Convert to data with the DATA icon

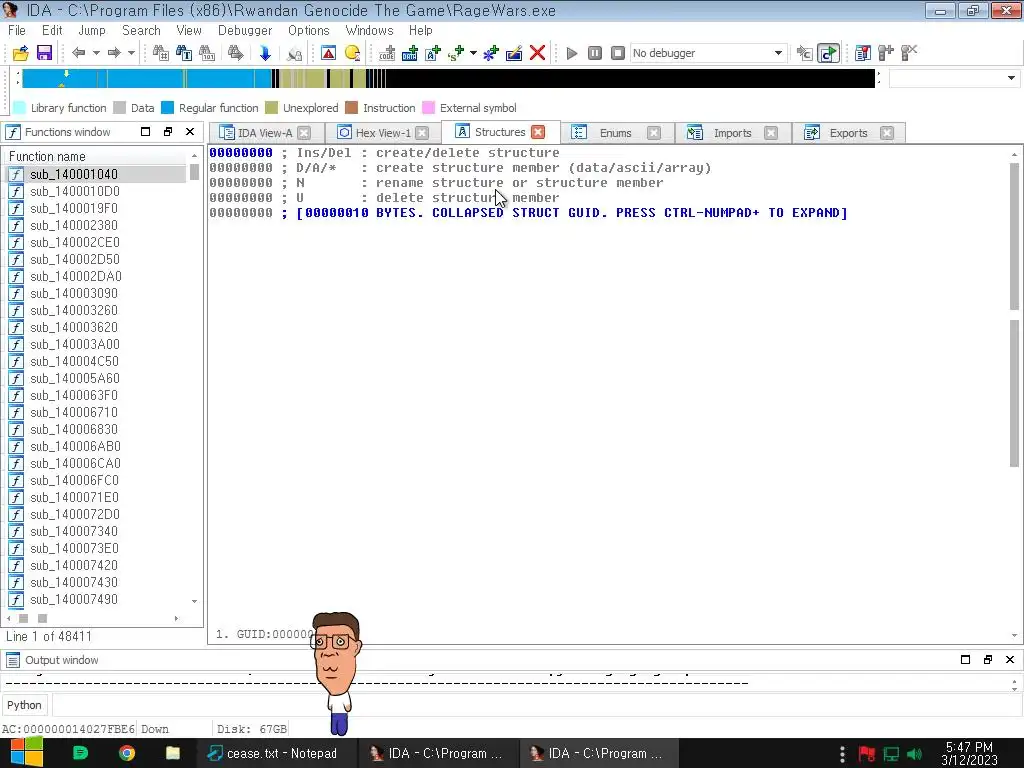point(409,53)
